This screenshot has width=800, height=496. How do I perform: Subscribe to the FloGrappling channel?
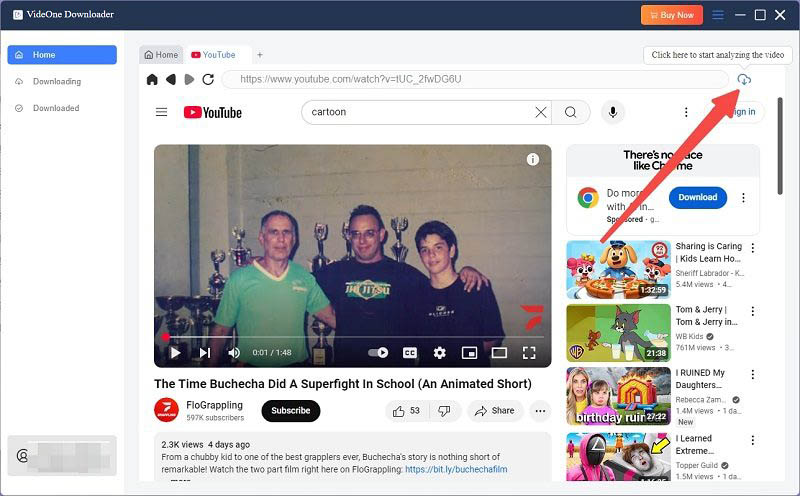pos(291,410)
